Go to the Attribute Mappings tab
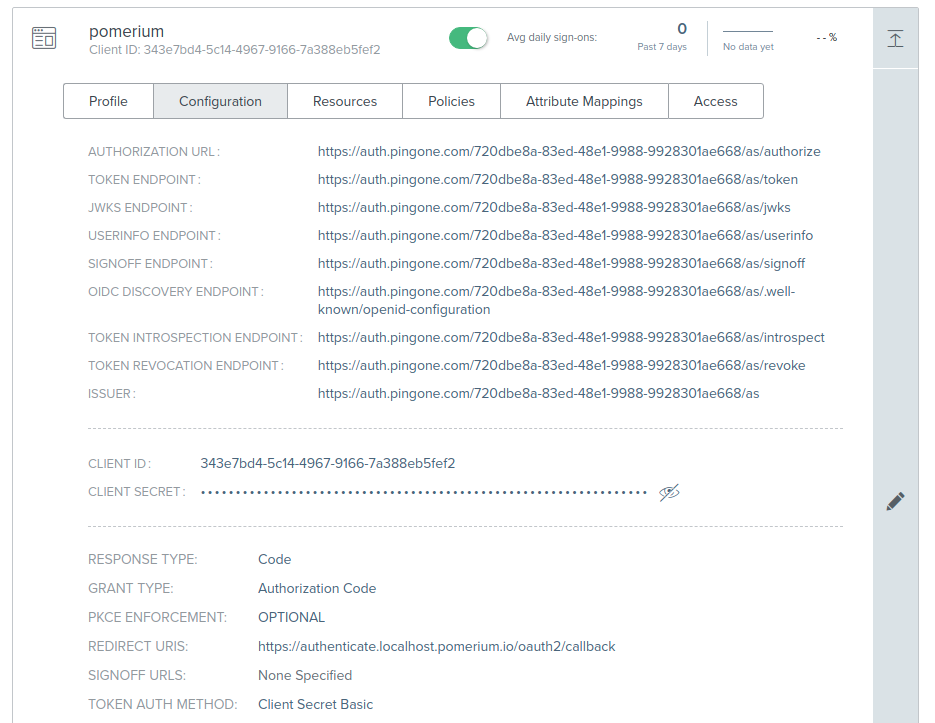The width and height of the screenshot is (935, 723). pyautogui.click(x=584, y=101)
